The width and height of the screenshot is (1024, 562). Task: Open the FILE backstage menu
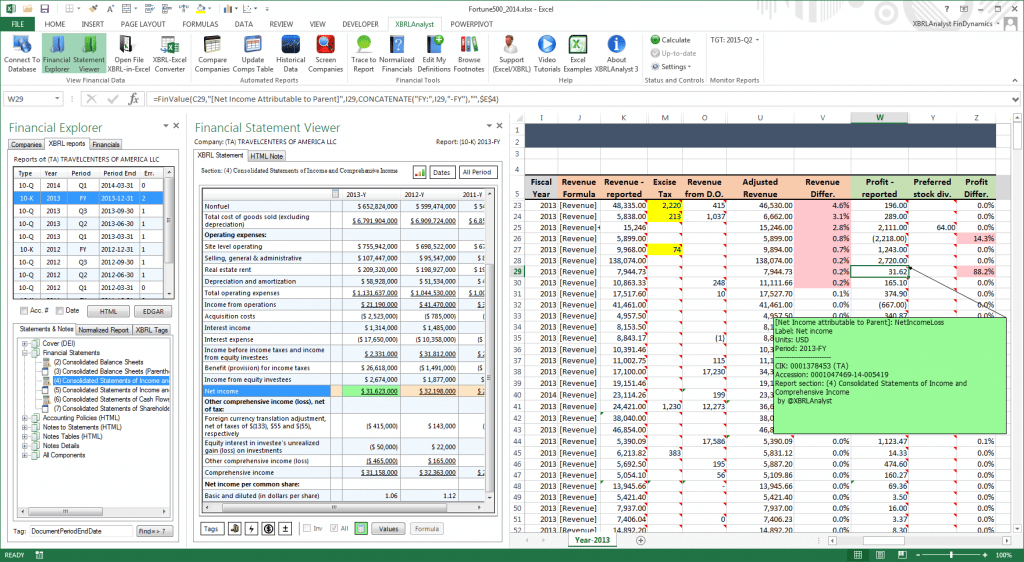(x=18, y=24)
